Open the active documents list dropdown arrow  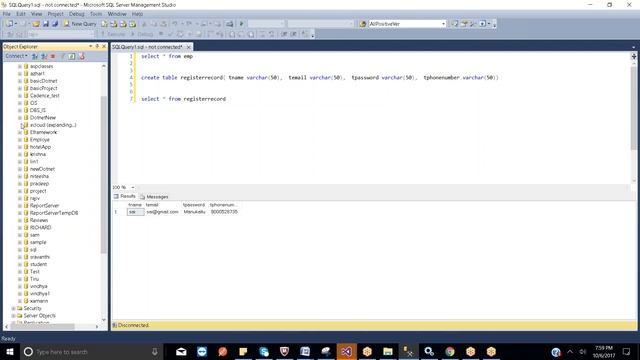(633, 47)
